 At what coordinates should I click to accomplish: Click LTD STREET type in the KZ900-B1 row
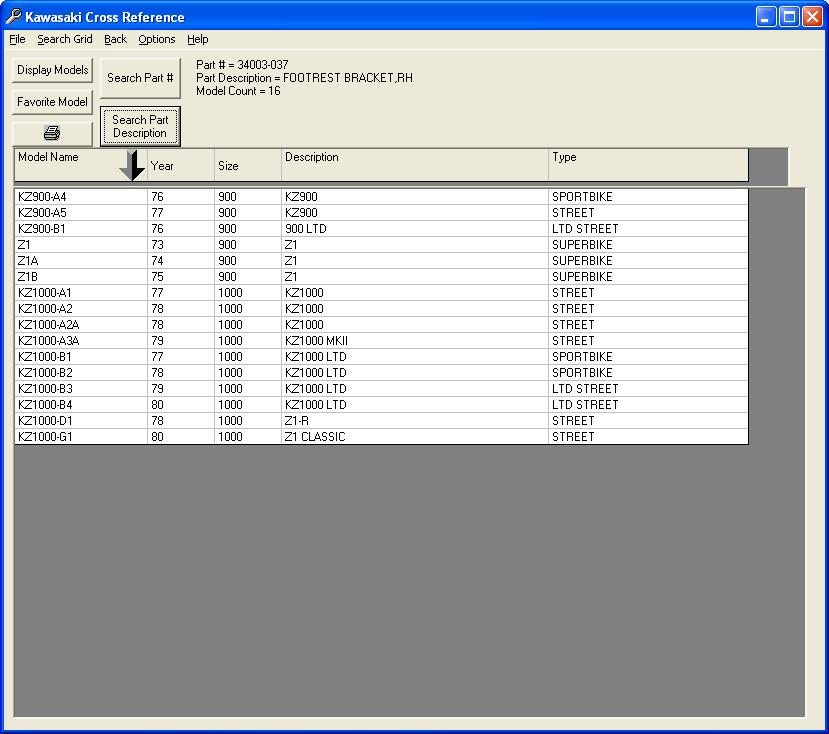point(648,228)
